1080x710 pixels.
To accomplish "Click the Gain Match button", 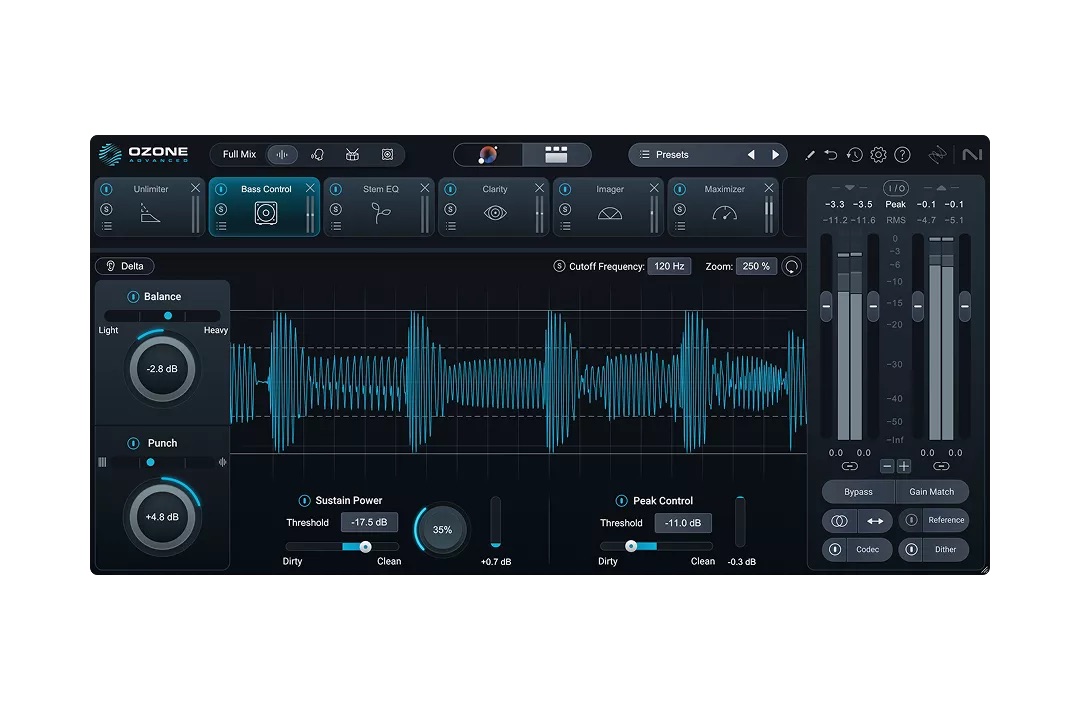I will click(931, 492).
